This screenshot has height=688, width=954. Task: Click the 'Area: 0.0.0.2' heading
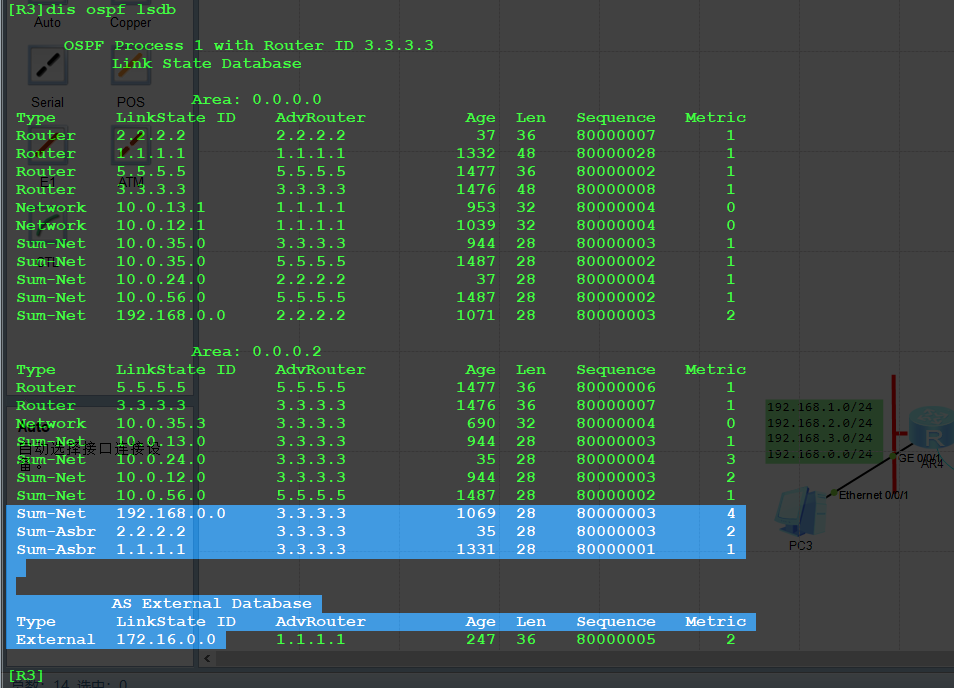[x=256, y=352]
